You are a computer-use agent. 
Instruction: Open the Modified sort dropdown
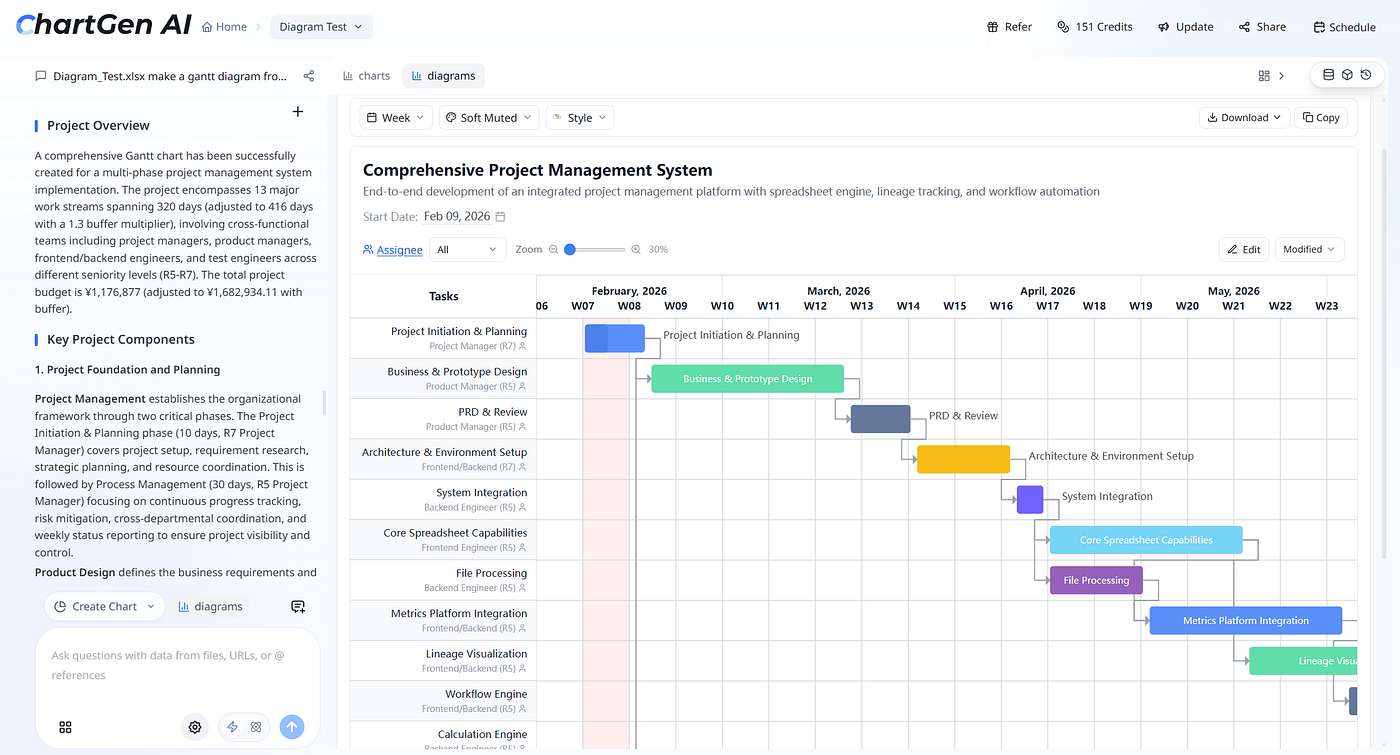point(1310,250)
